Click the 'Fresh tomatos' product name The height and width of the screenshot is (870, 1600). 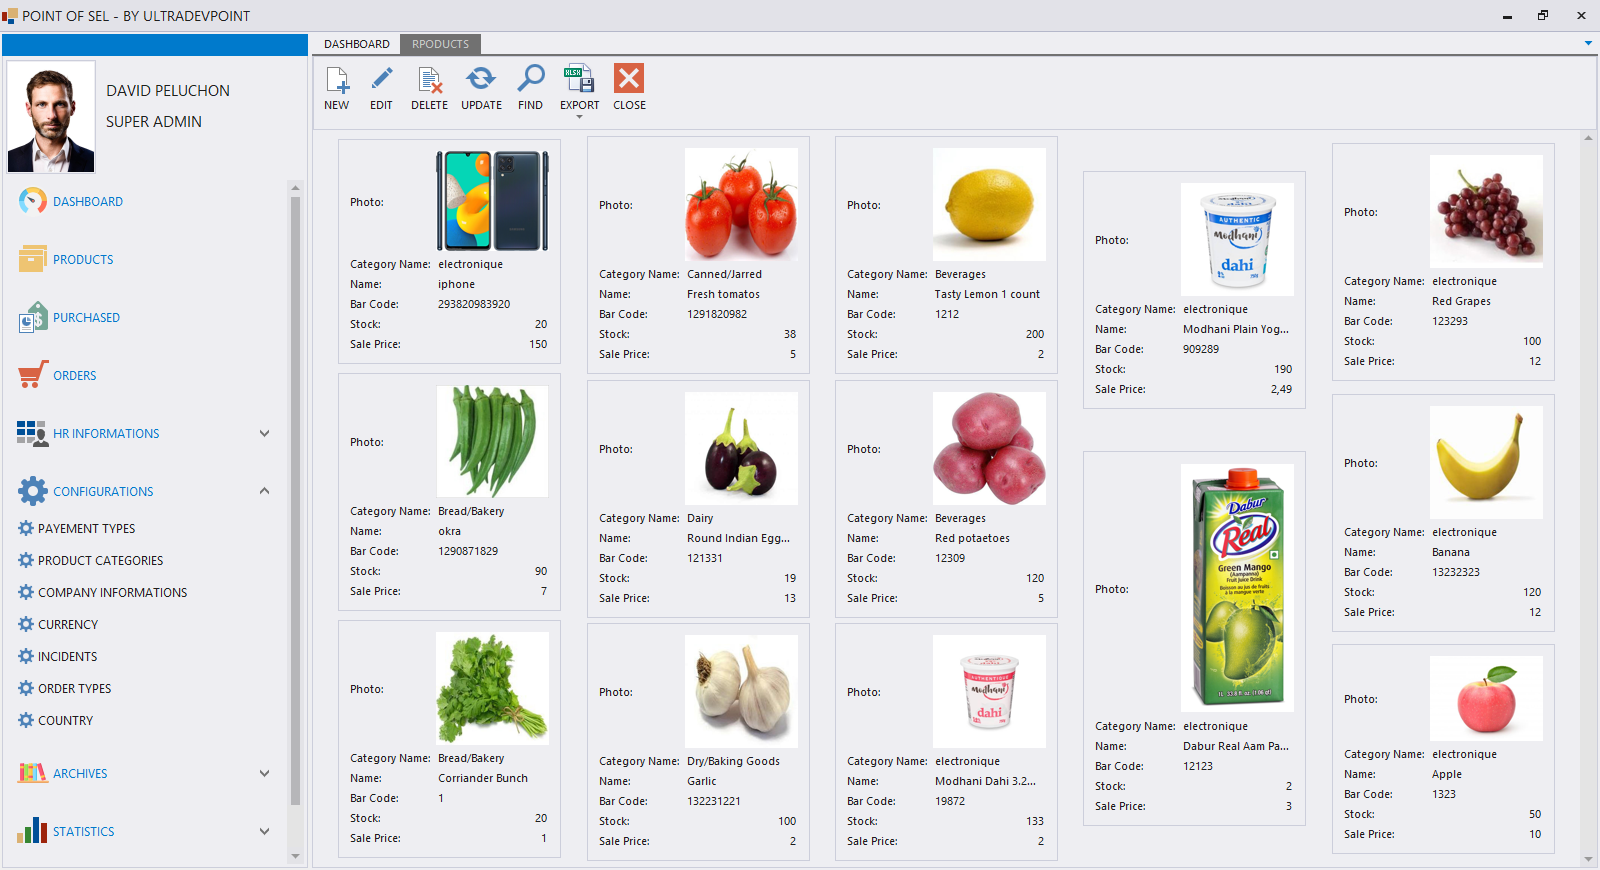coord(723,294)
